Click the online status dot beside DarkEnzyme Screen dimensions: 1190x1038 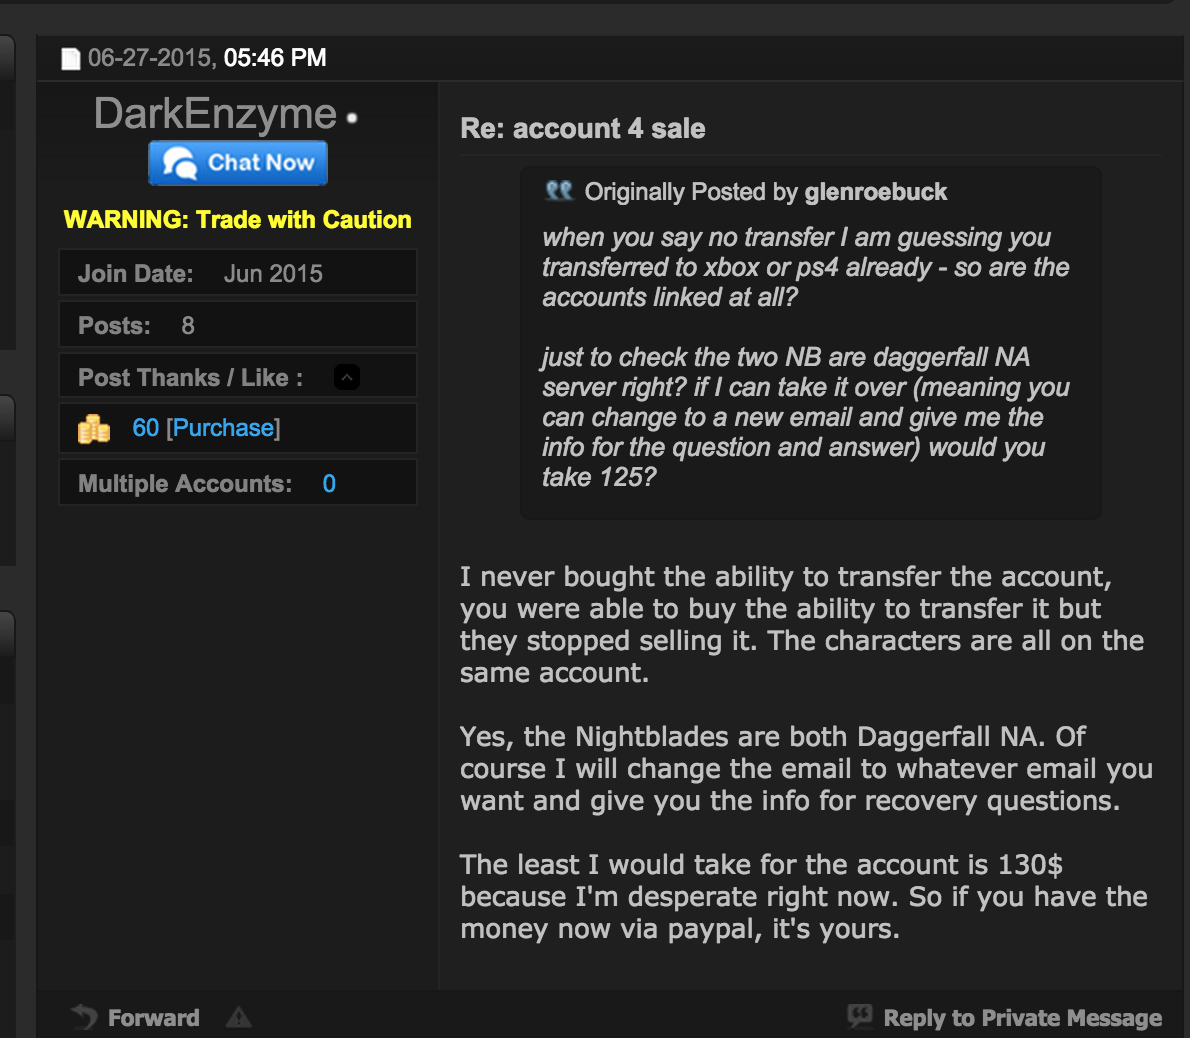[x=351, y=118]
